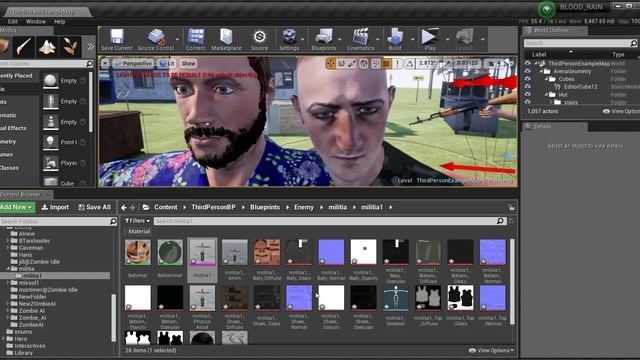Go back in Content Browser history
The height and width of the screenshot is (360, 640).
(x=124, y=207)
